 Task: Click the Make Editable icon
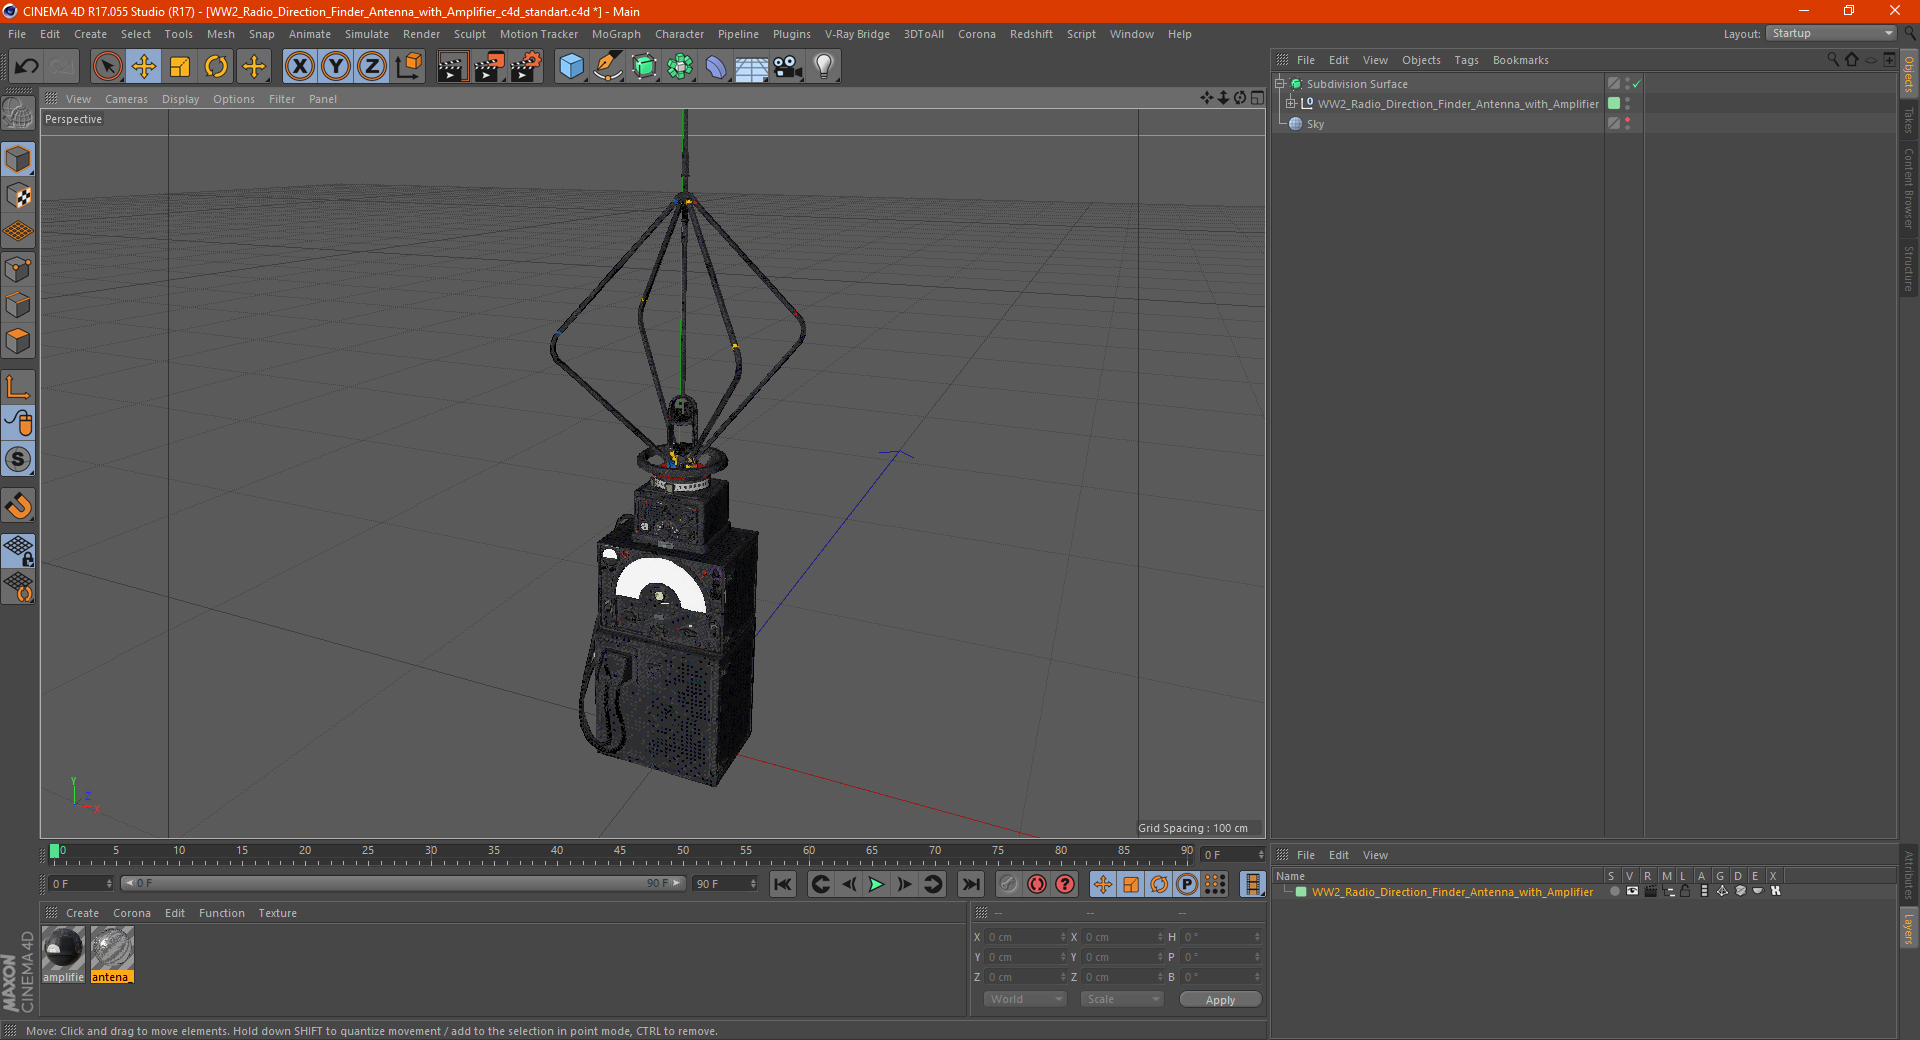(18, 114)
